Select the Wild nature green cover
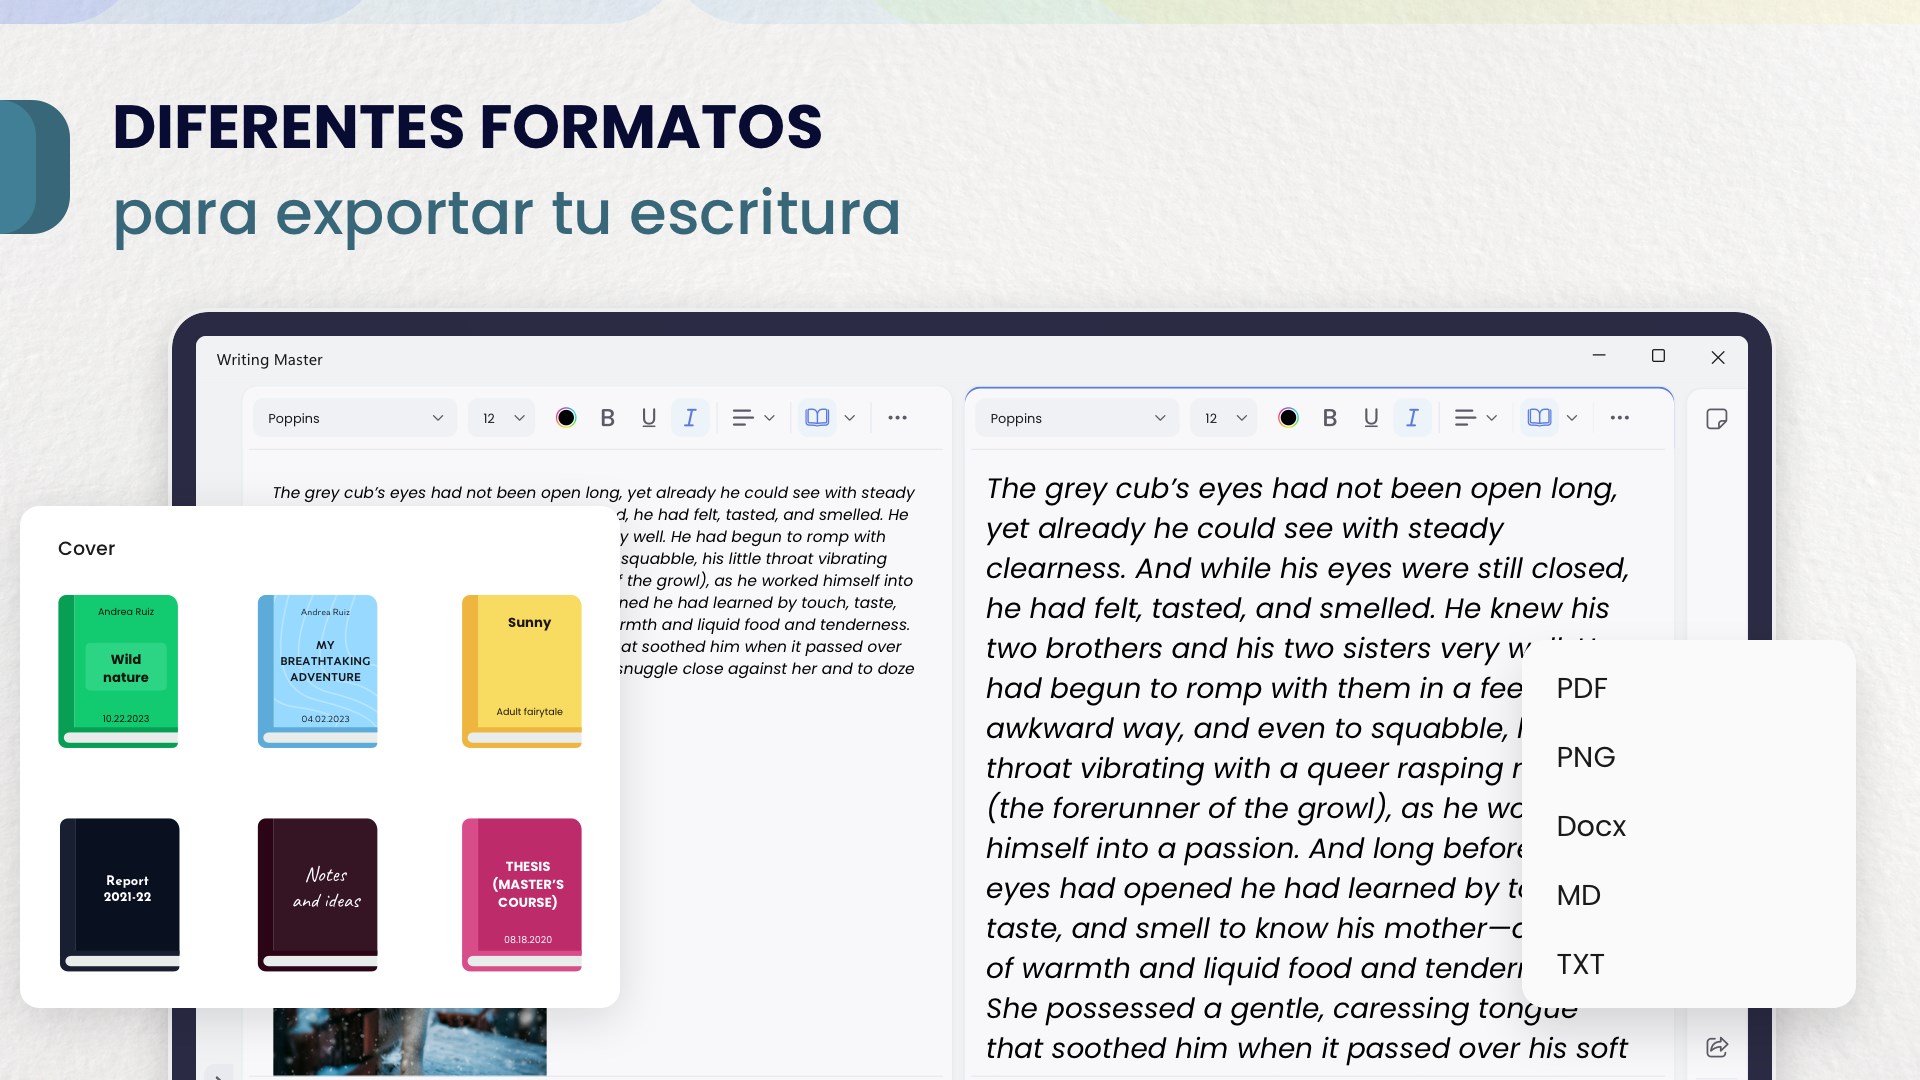Viewport: 1920px width, 1080px height. tap(119, 671)
